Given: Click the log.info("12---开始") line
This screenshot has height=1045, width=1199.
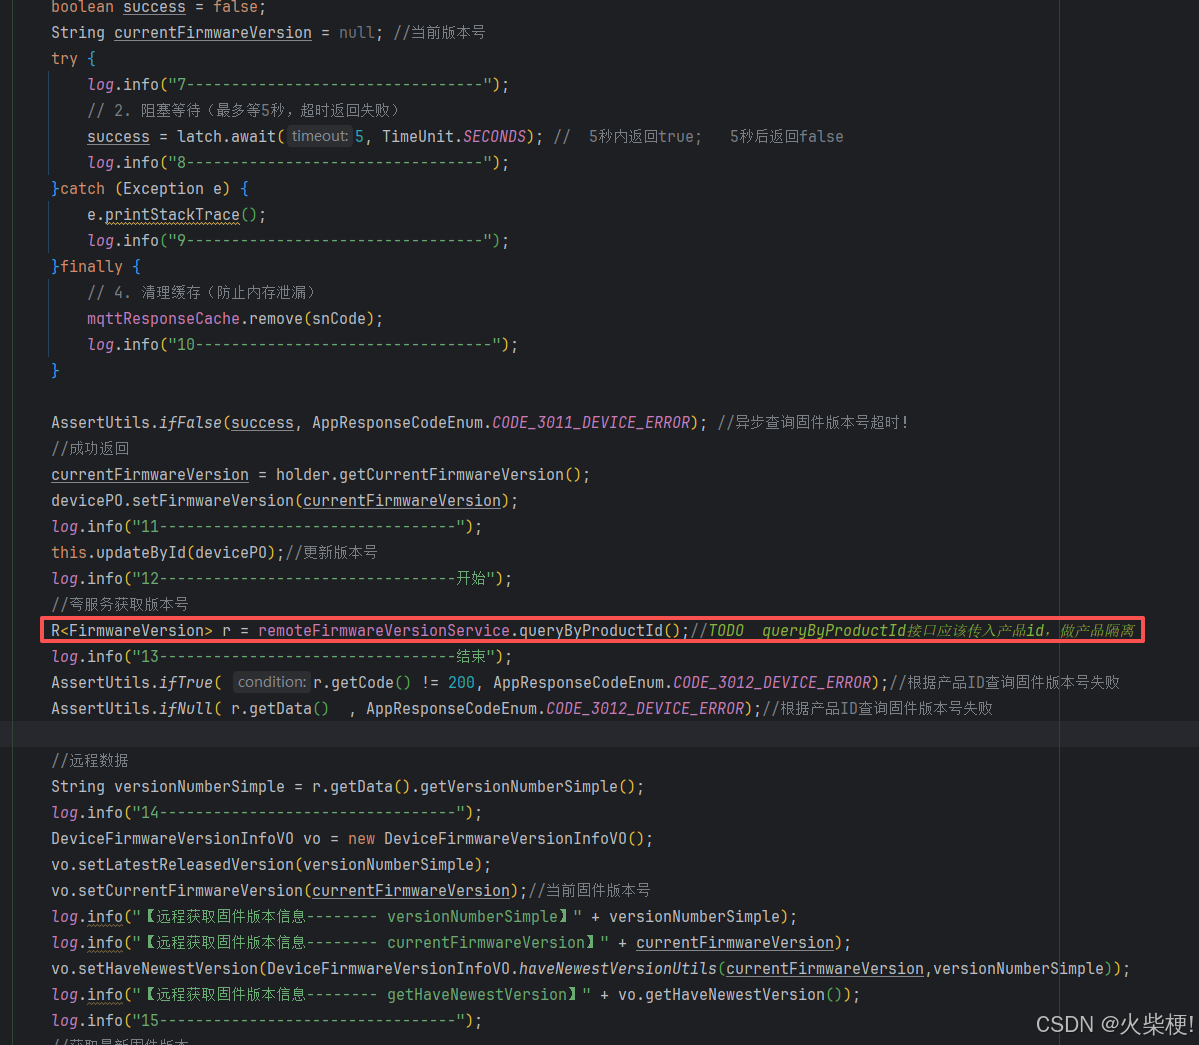Looking at the screenshot, I should pos(281,579).
